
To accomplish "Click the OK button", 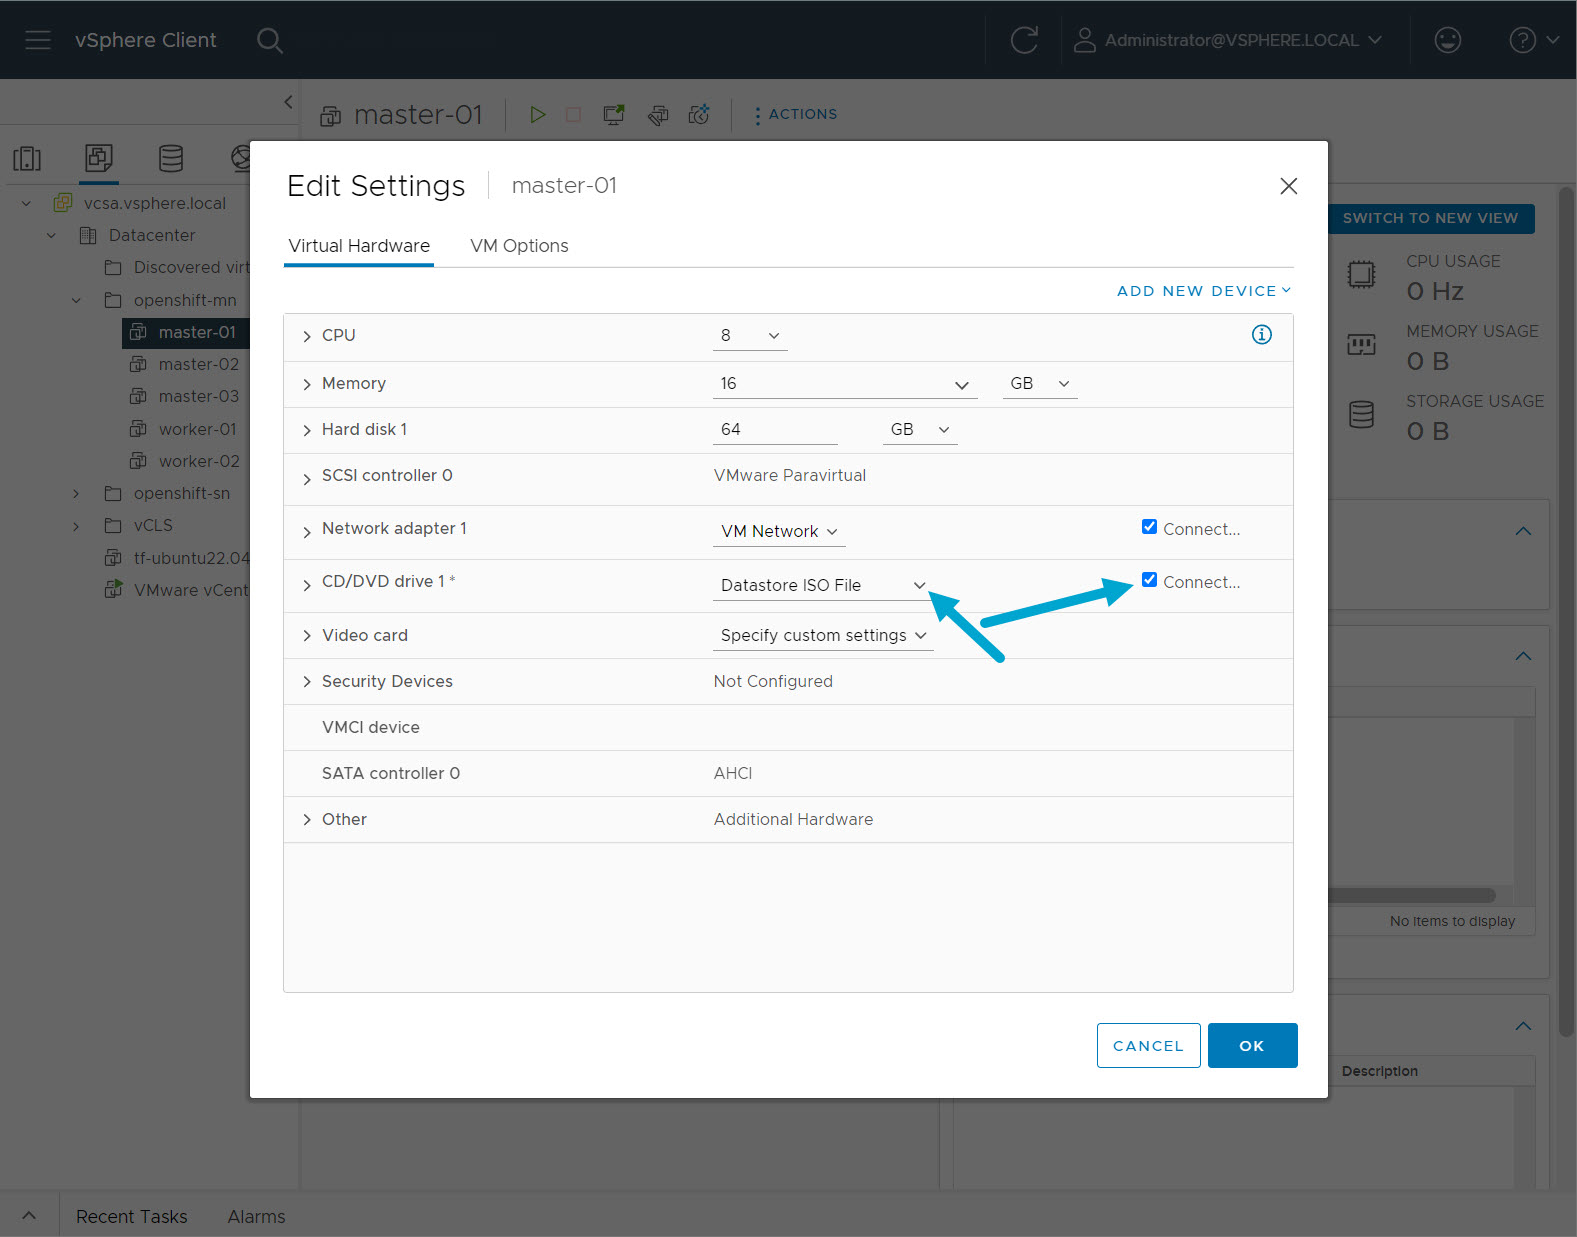I will pyautogui.click(x=1252, y=1045).
